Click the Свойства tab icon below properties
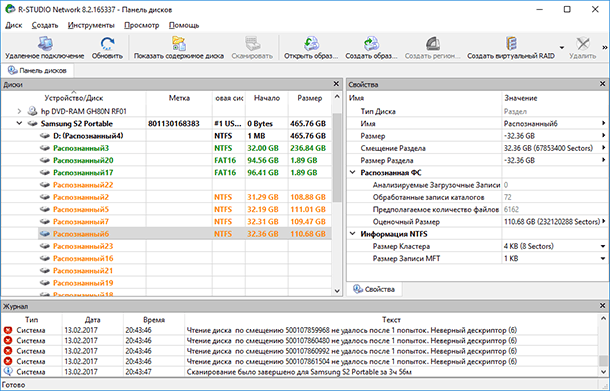 click(358, 289)
